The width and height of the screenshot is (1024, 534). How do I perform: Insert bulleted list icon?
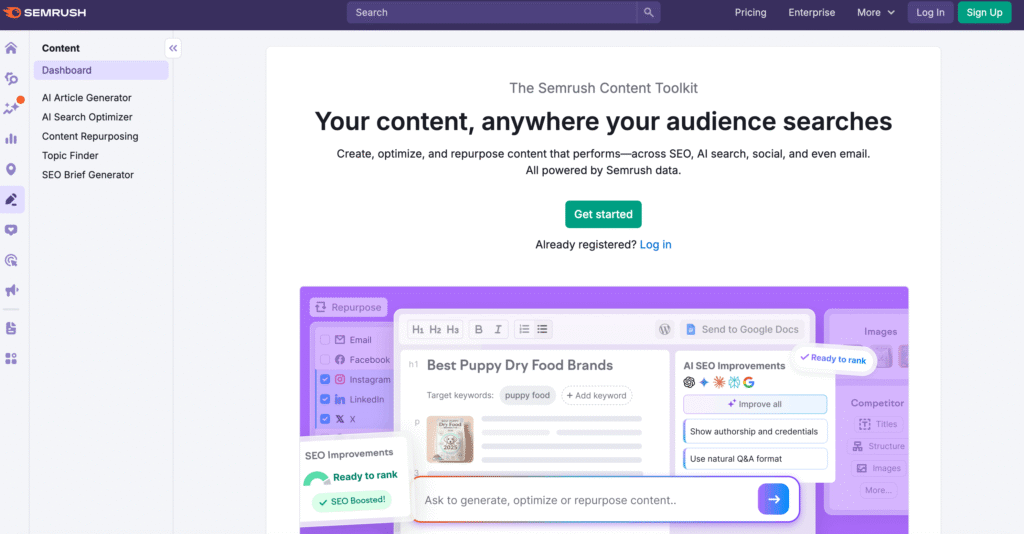[x=542, y=330]
